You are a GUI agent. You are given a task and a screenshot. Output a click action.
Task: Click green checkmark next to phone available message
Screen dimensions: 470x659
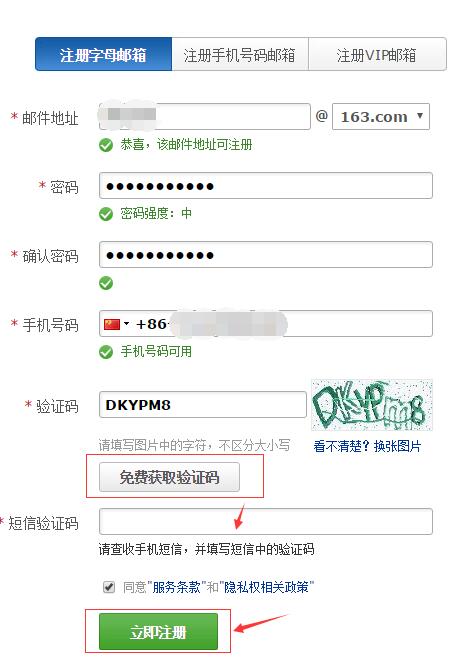pos(106,352)
